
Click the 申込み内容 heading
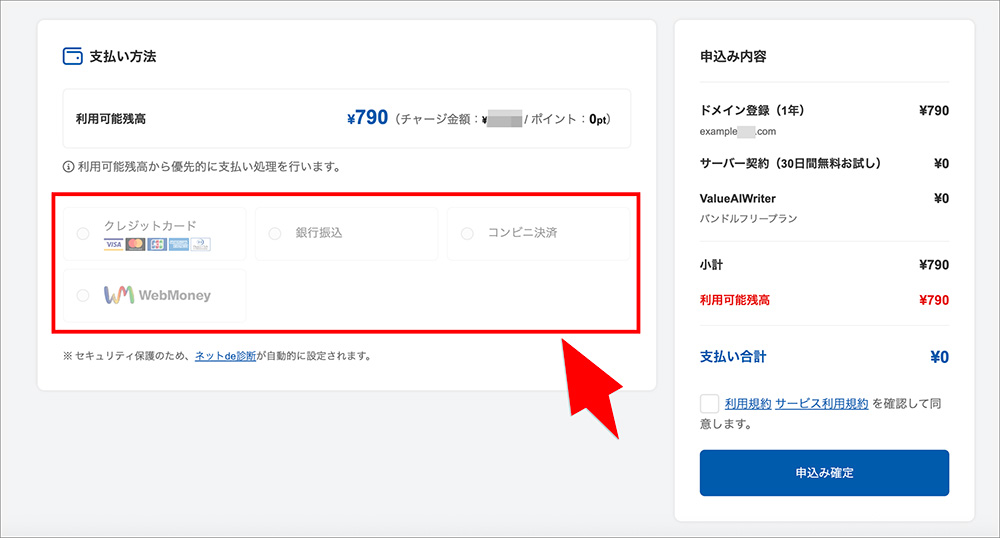[x=733, y=56]
